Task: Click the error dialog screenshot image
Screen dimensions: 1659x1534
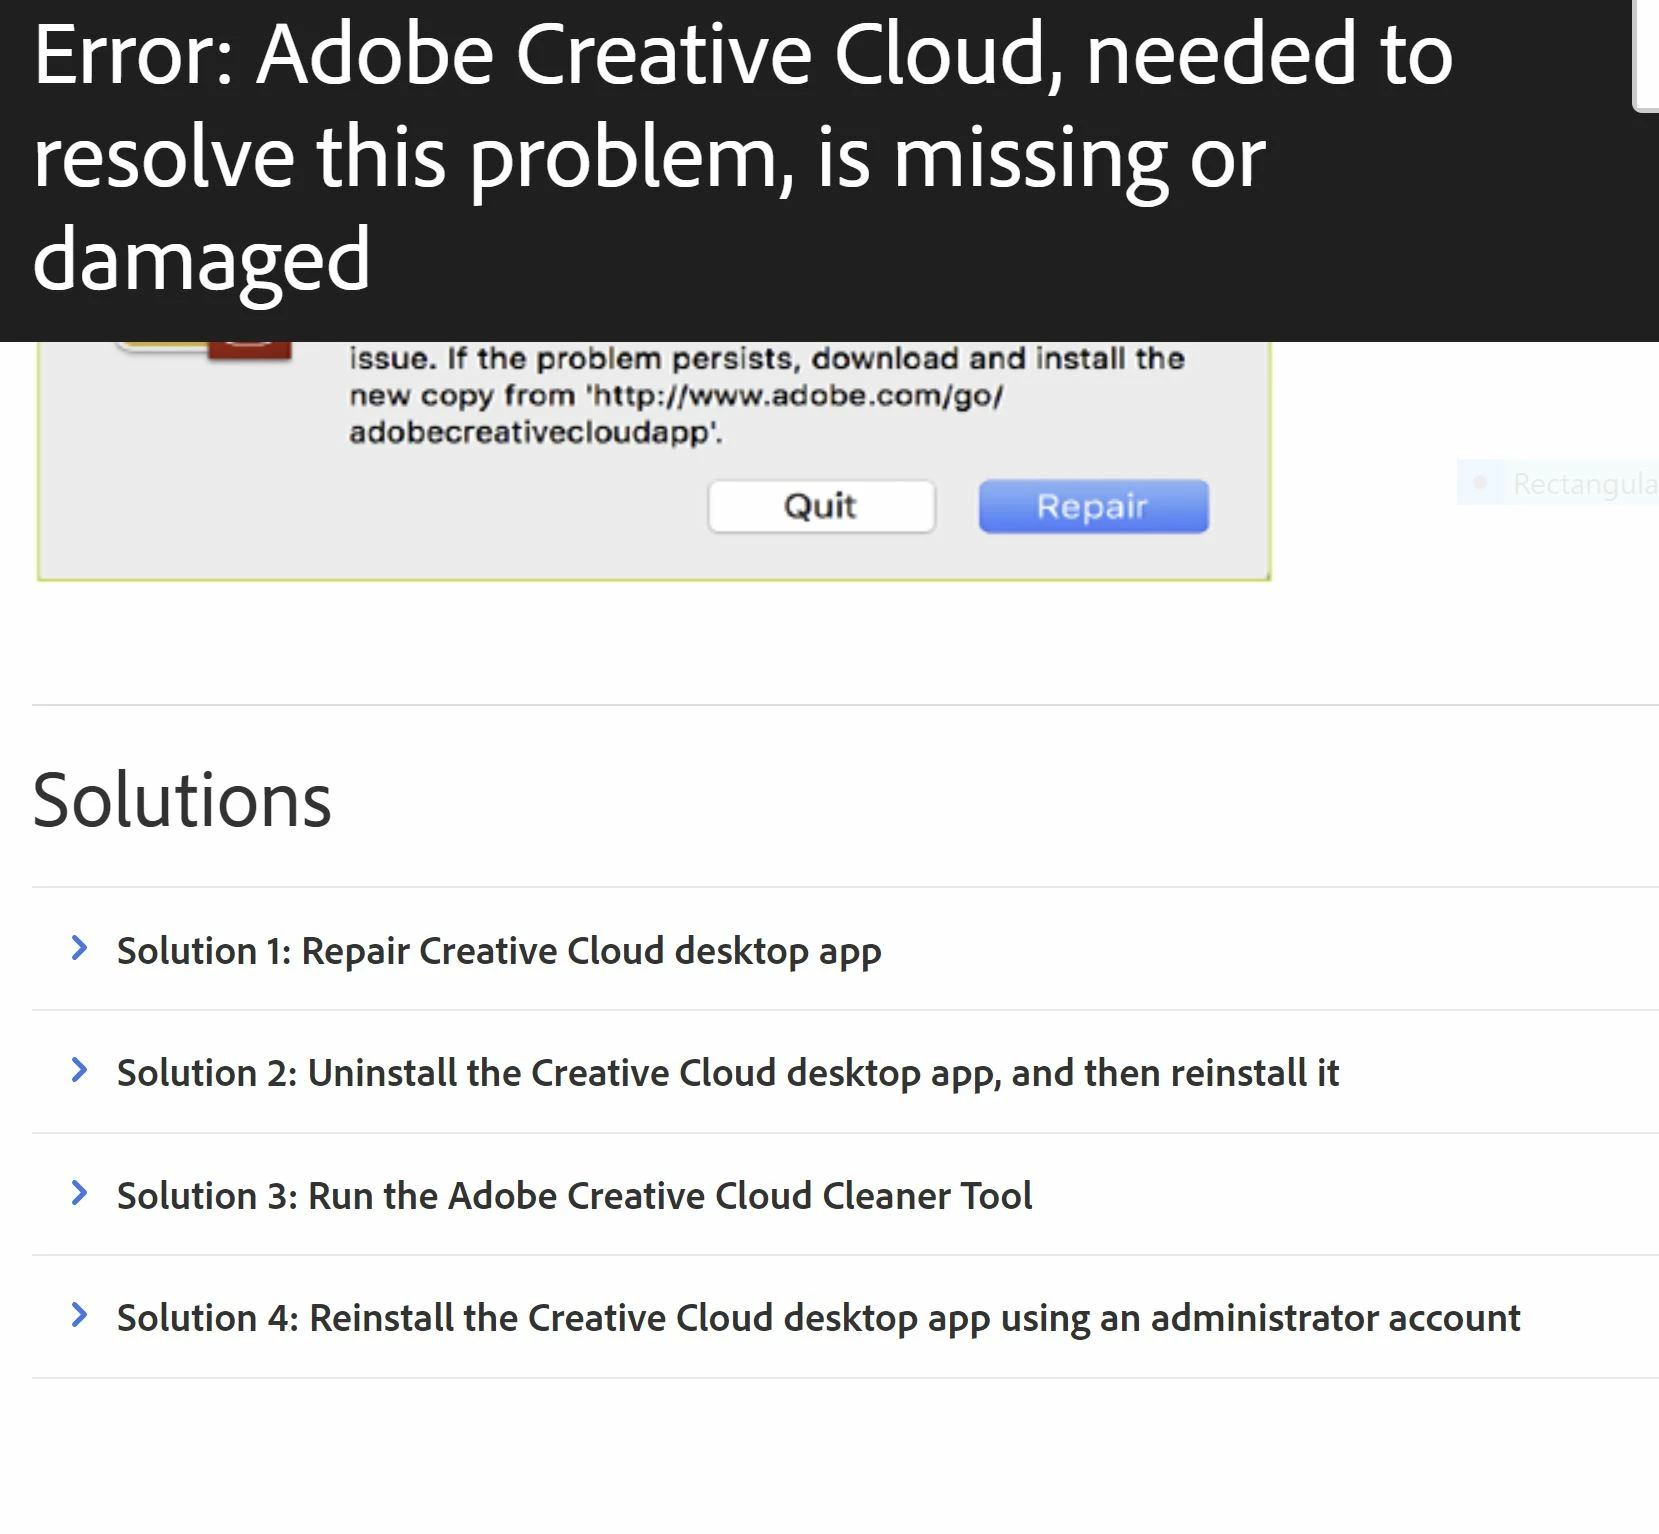Action: [x=654, y=461]
